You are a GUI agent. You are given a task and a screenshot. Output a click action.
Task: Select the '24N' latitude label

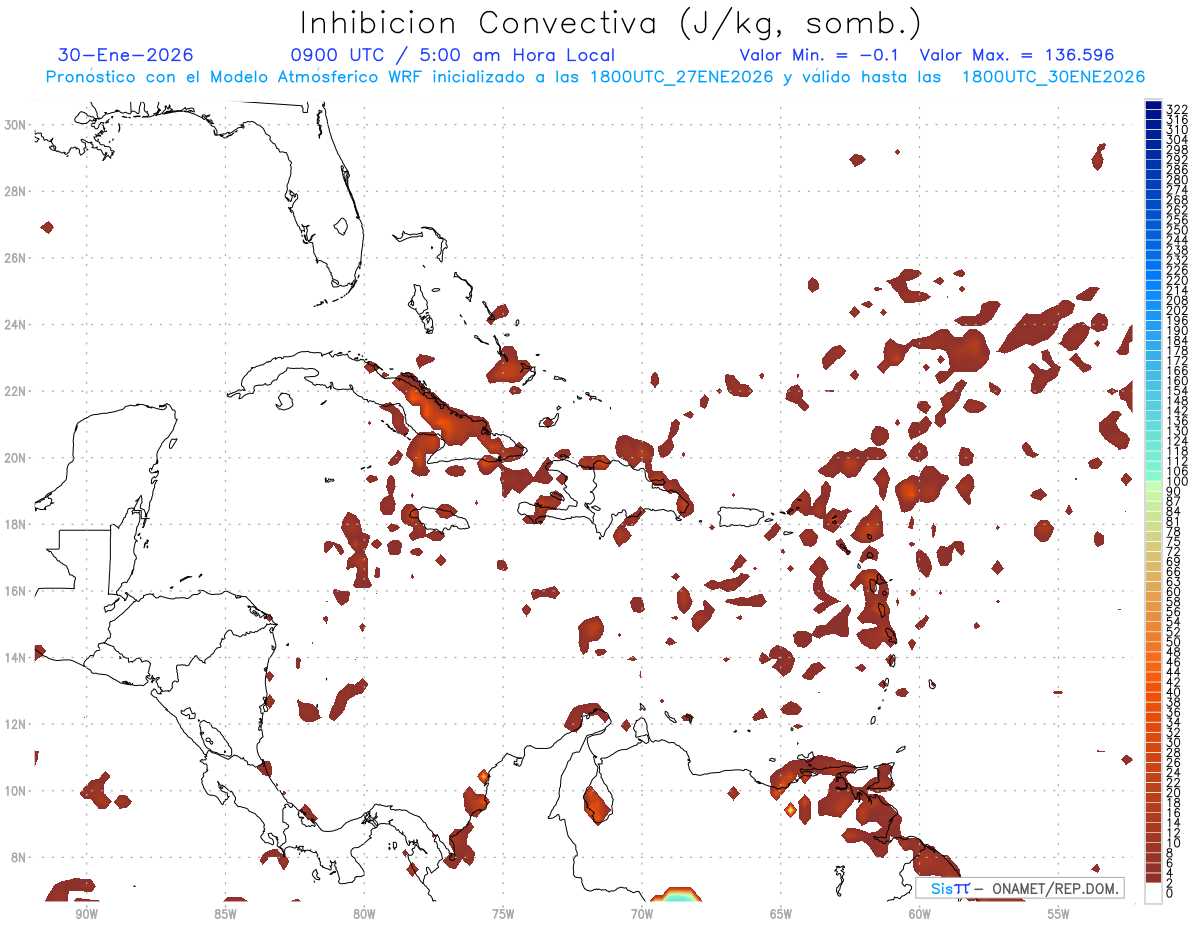click(16, 325)
